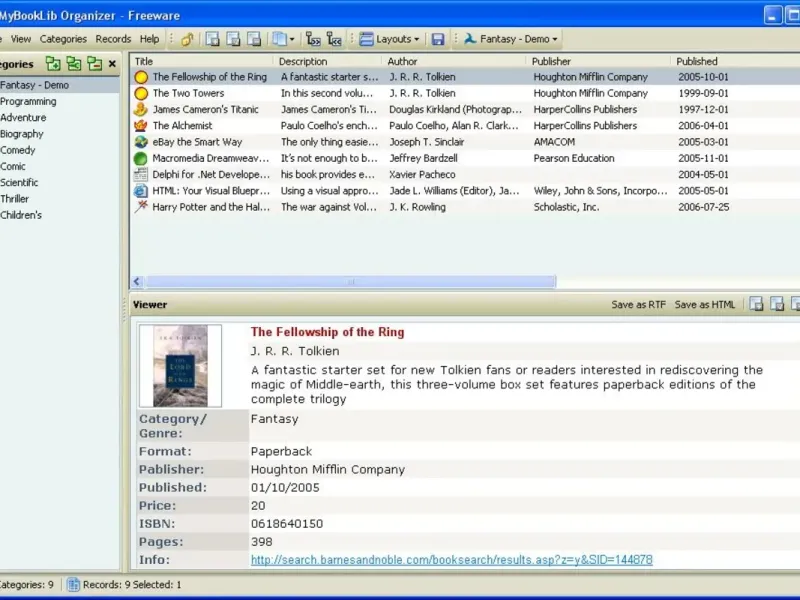The height and width of the screenshot is (600, 800).
Task: Click the X icon in Categories panel header
Action: click(x=112, y=64)
